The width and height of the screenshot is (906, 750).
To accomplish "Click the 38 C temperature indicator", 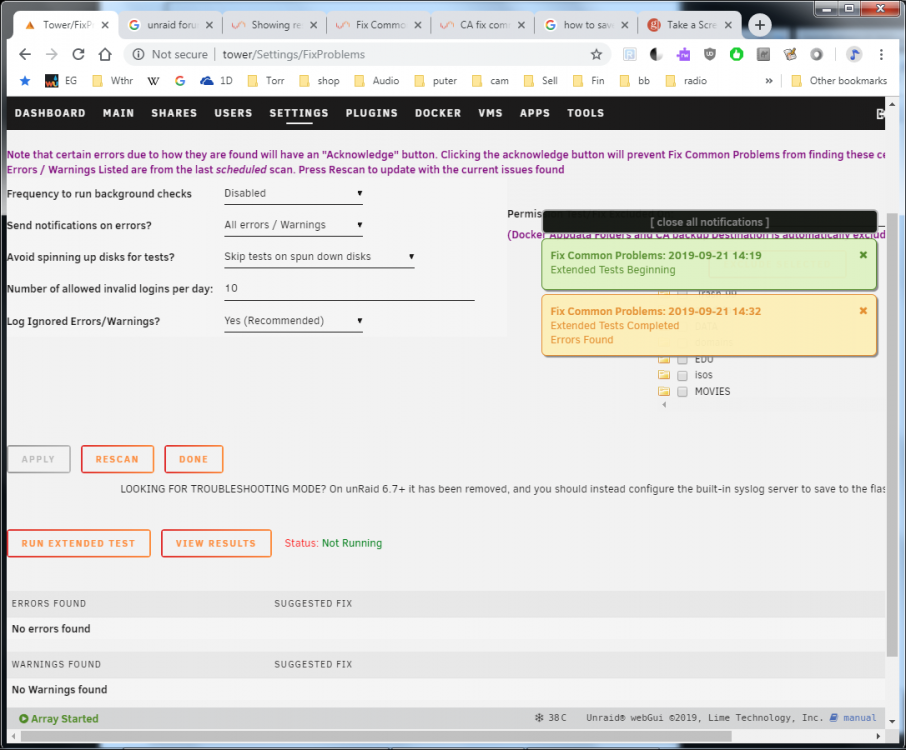I will coord(551,718).
